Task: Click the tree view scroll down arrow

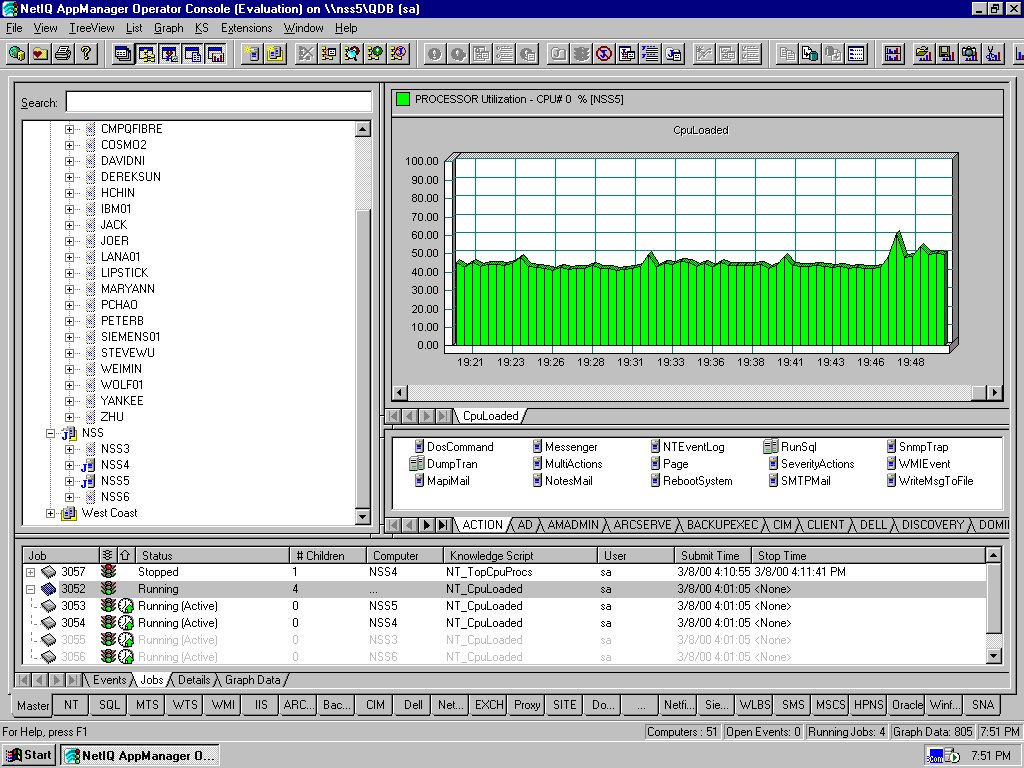Action: point(363,517)
